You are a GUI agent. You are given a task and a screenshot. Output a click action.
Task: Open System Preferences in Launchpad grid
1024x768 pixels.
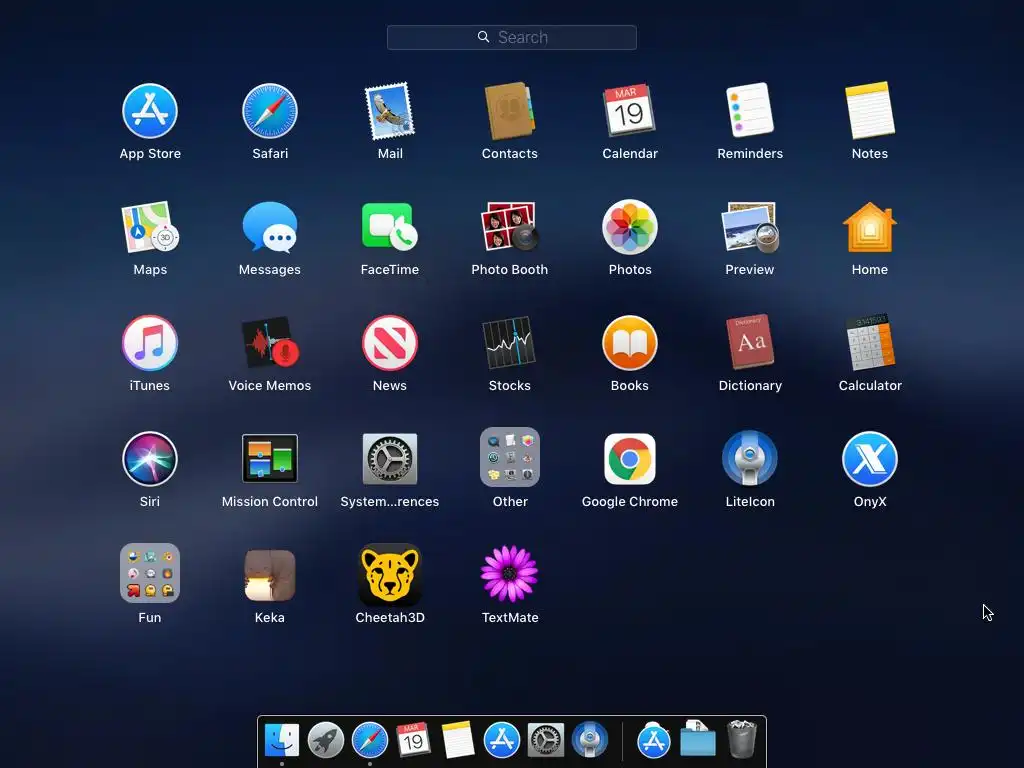[390, 458]
